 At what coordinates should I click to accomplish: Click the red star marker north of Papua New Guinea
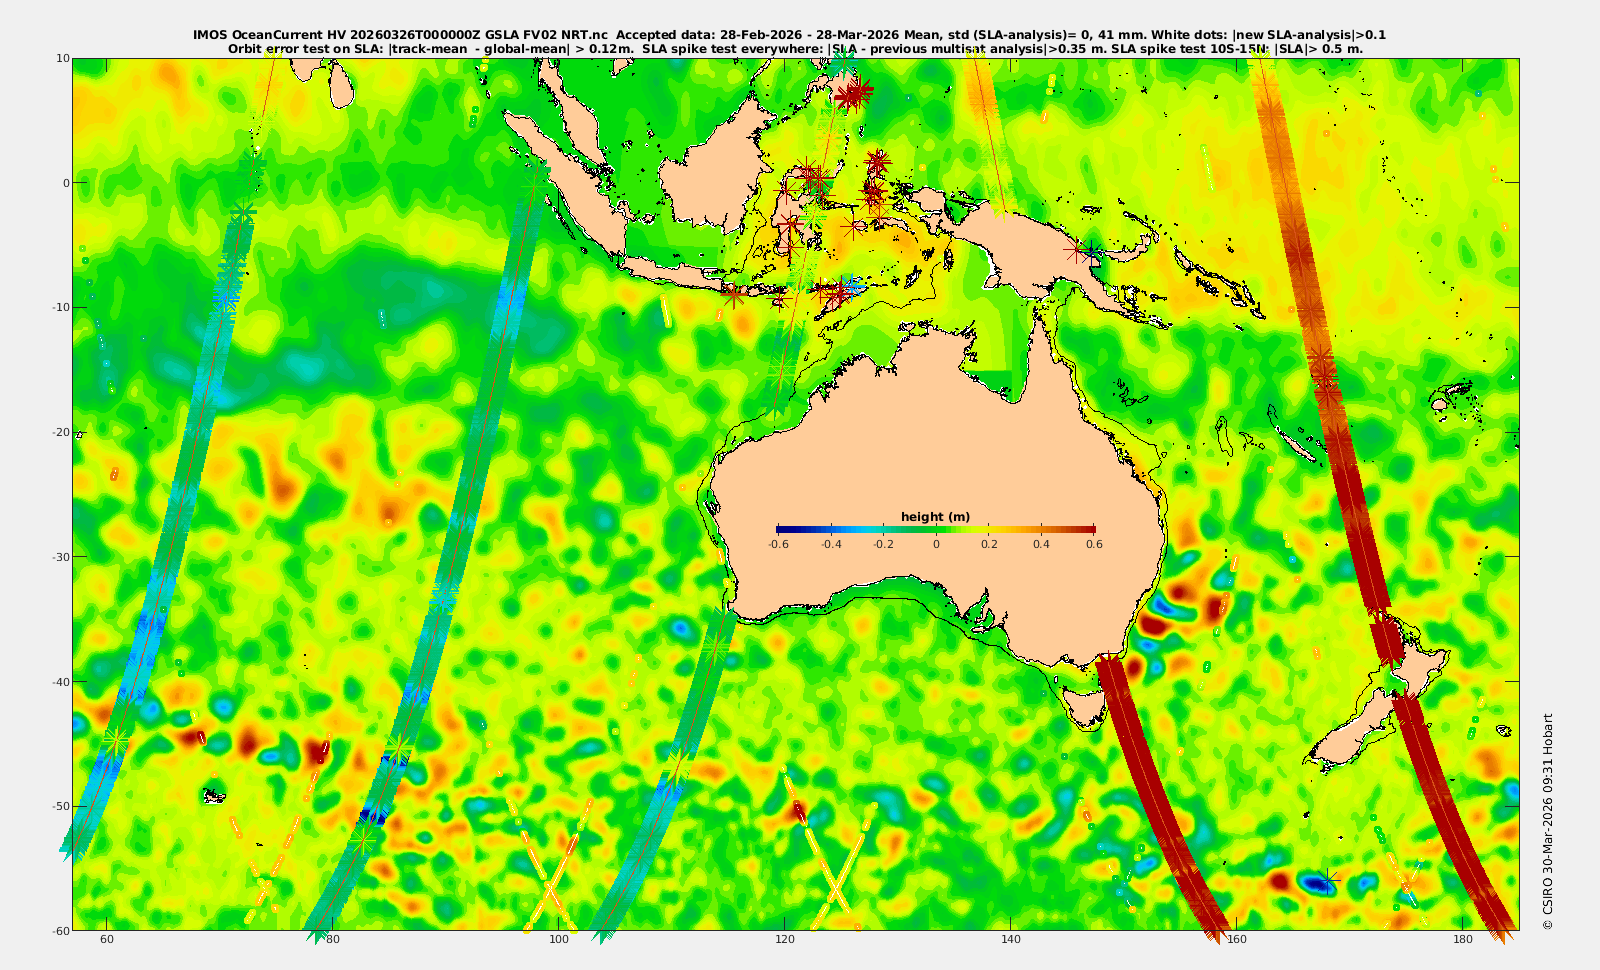(x=1076, y=250)
